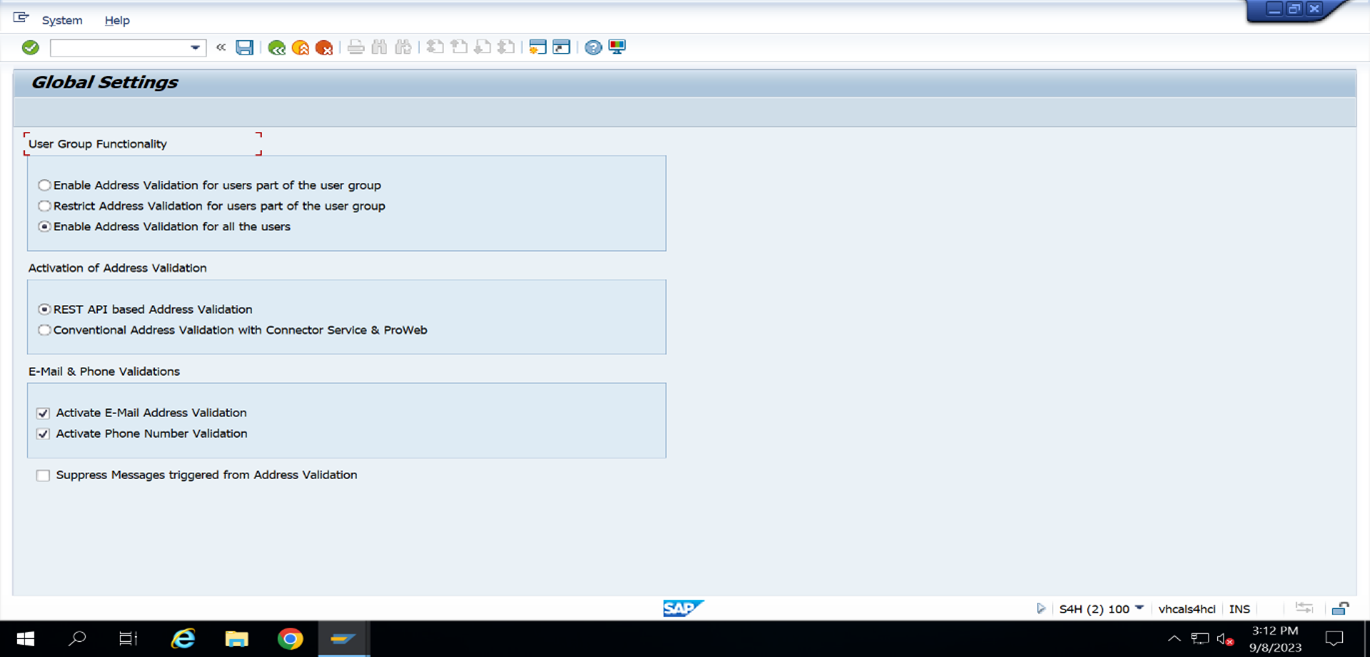Open the System menu
This screenshot has width=1370, height=657.
[x=62, y=20]
